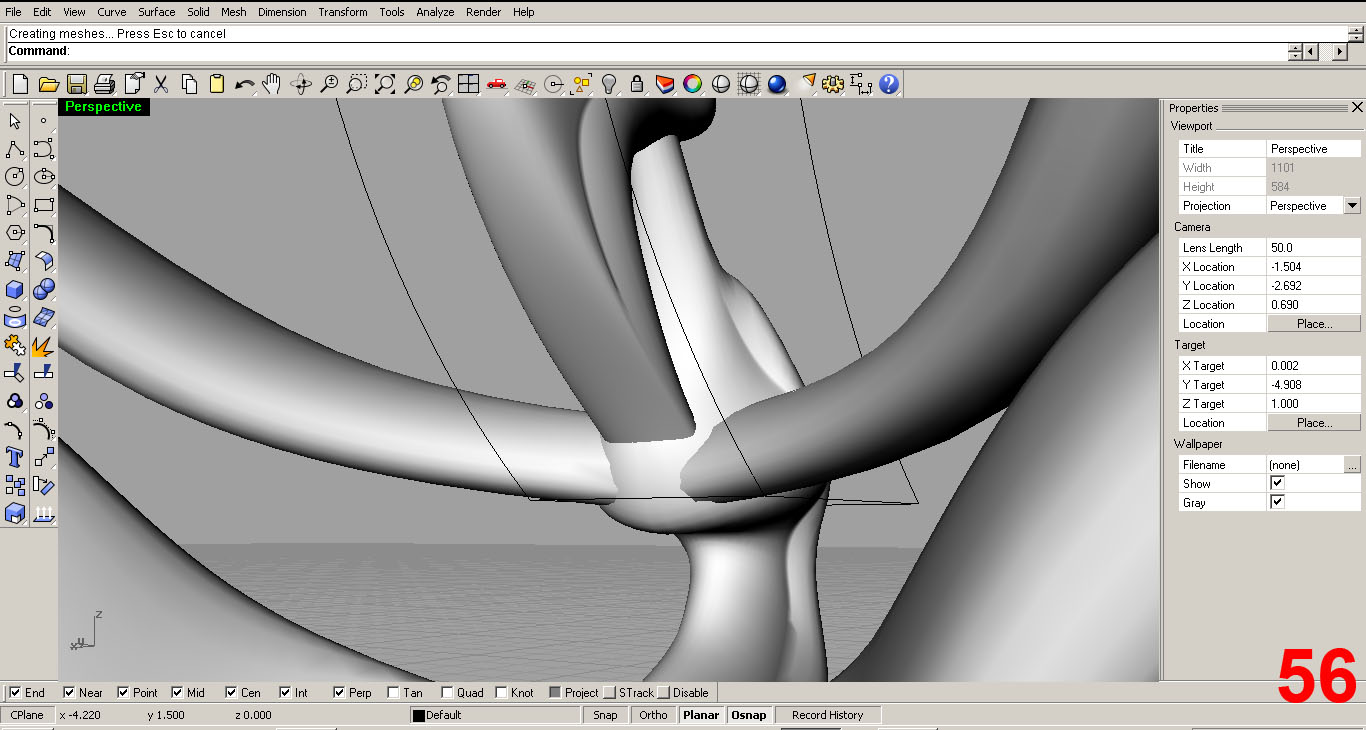This screenshot has width=1366, height=730.
Task: Select the Polyline tool in sidebar
Action: click(15, 149)
